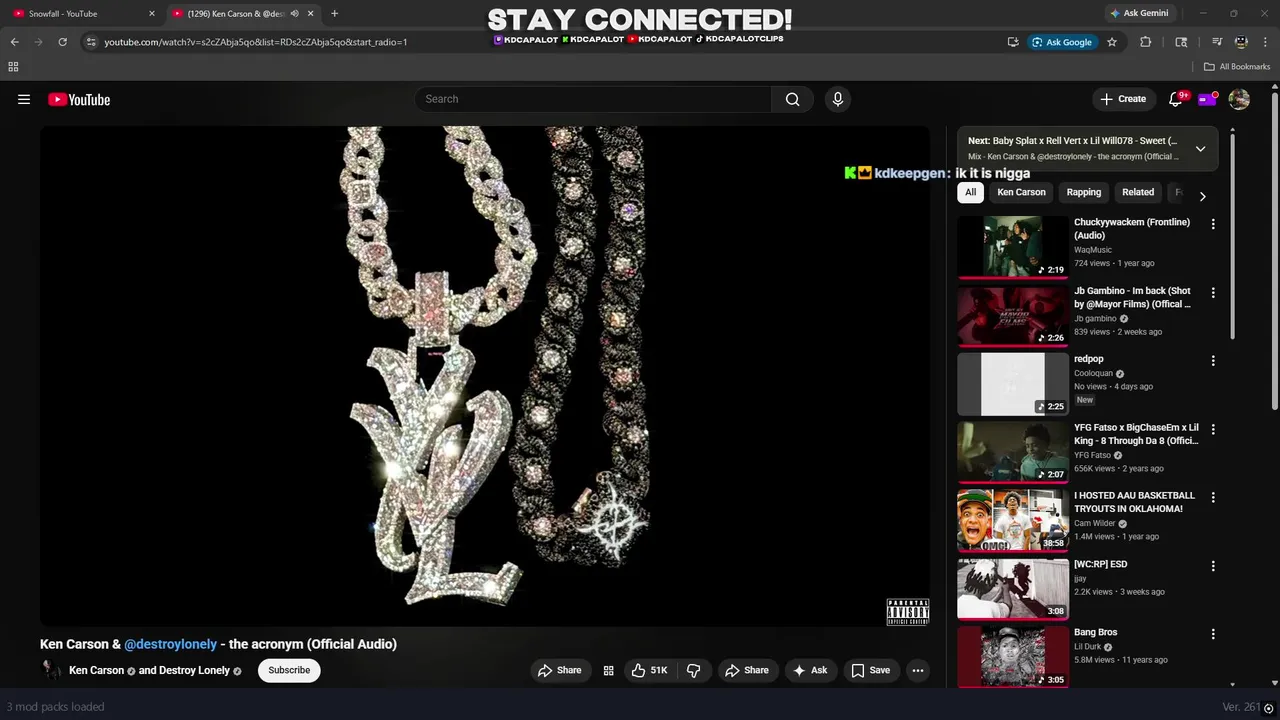The image size is (1280, 720).
Task: Click the install app icon in address bar
Action: [x=1013, y=42]
